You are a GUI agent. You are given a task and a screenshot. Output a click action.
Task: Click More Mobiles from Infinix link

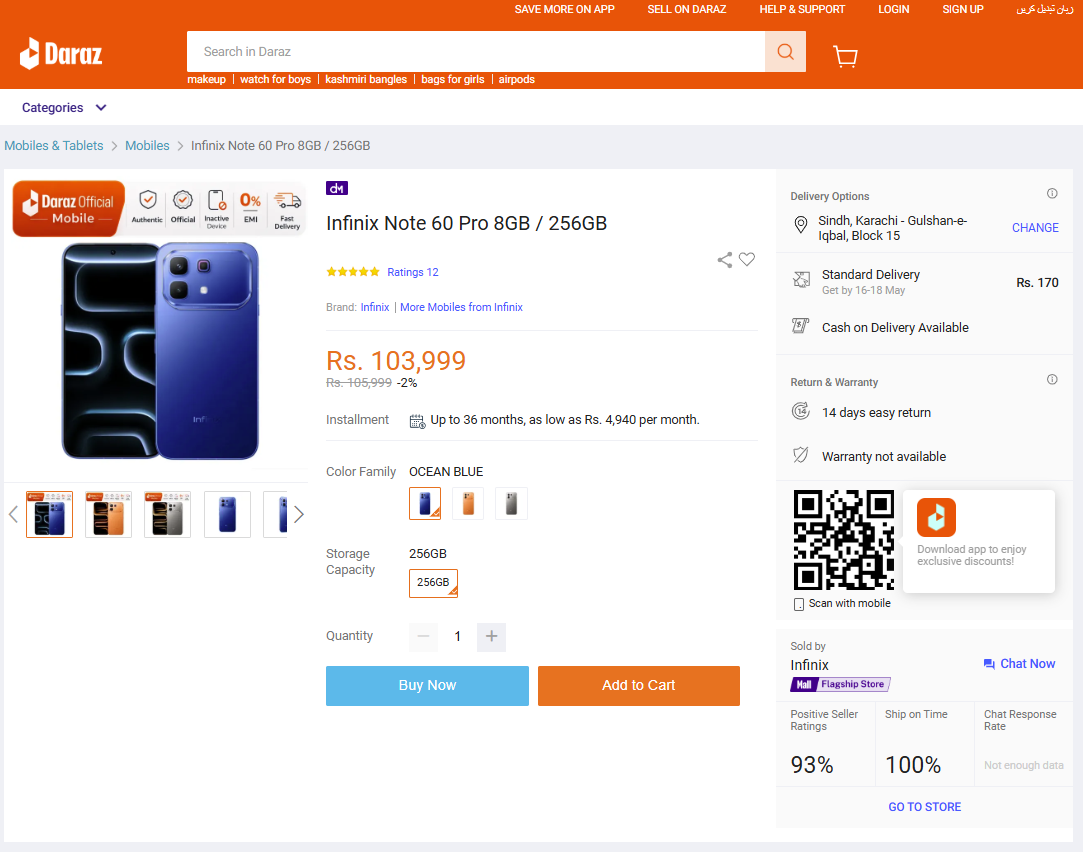point(461,307)
